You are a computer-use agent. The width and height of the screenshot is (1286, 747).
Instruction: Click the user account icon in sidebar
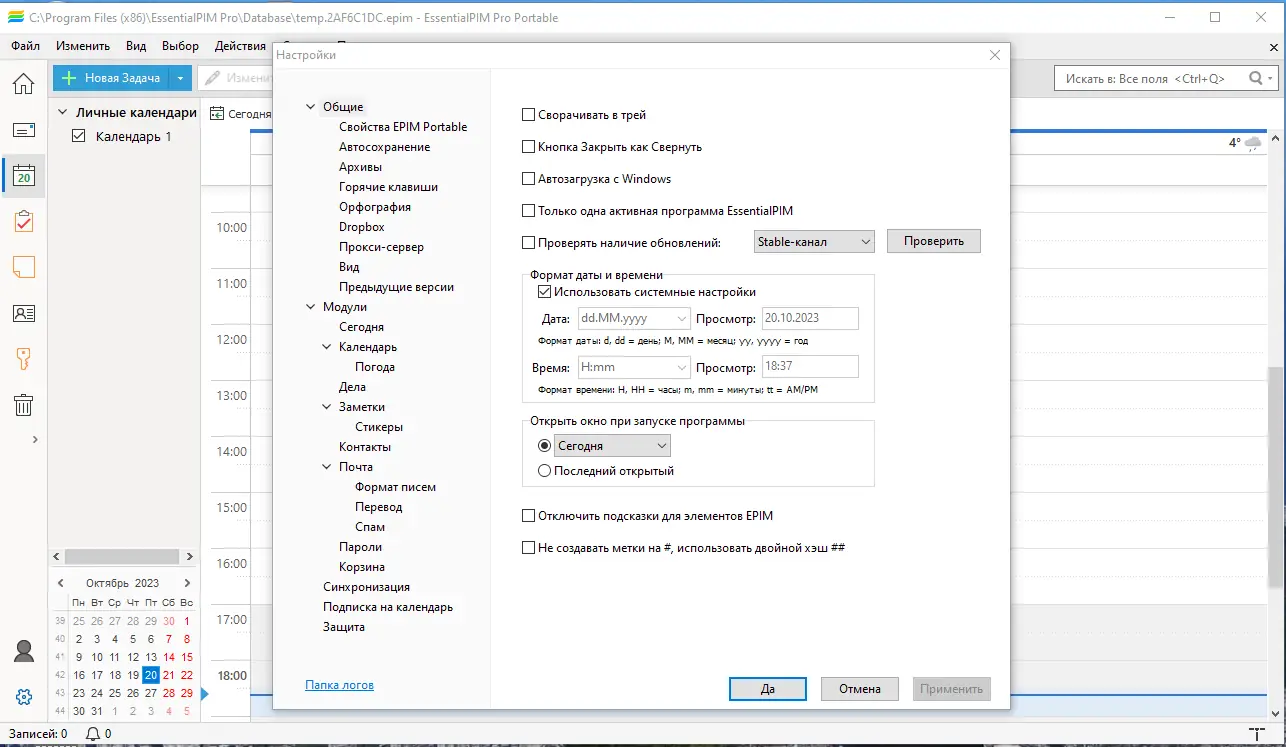coord(23,651)
